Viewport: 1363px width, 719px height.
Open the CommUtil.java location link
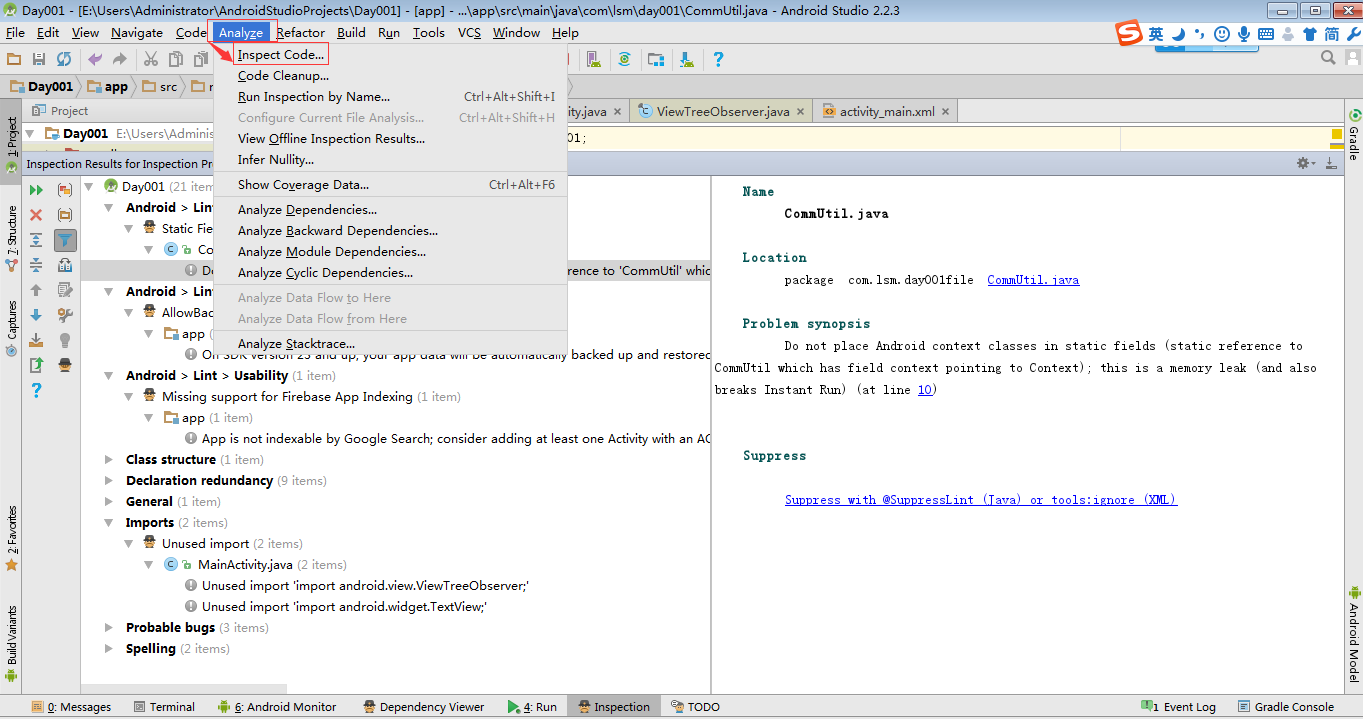1033,280
